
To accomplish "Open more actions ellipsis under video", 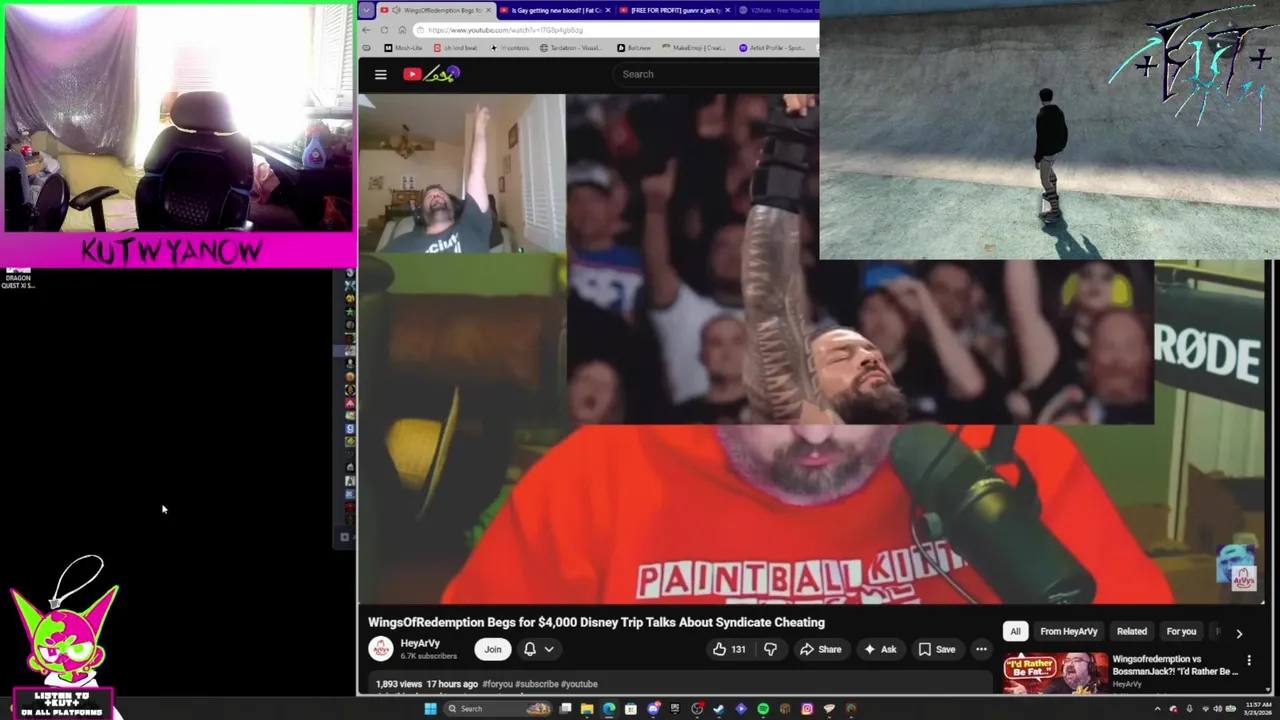I will tap(981, 649).
